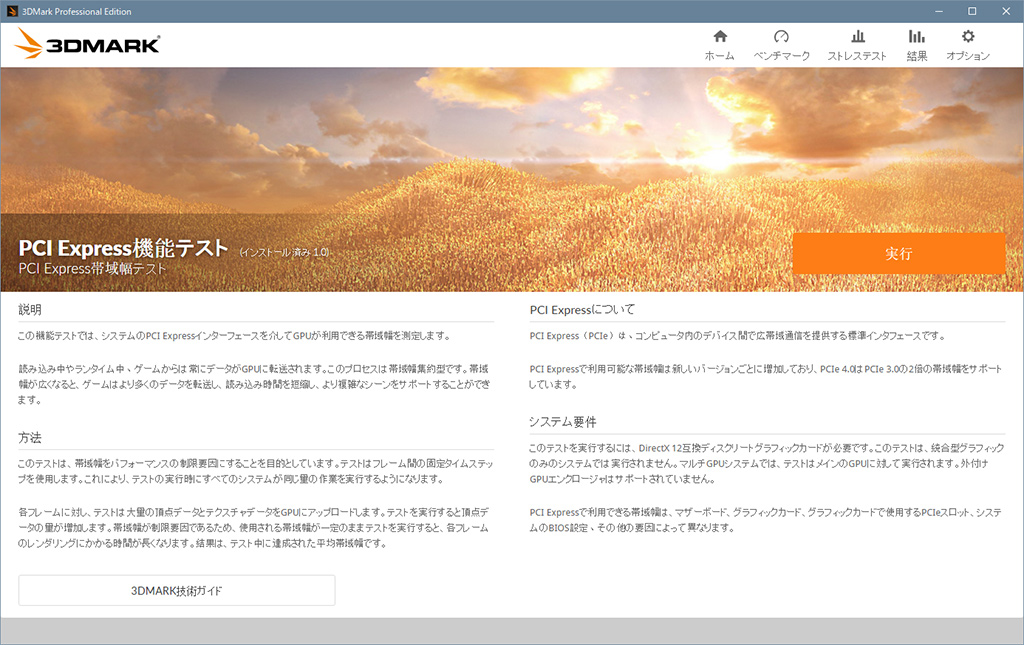This screenshot has width=1024, height=645.
Task: Select the ストレステスト text label
Action: 857,56
